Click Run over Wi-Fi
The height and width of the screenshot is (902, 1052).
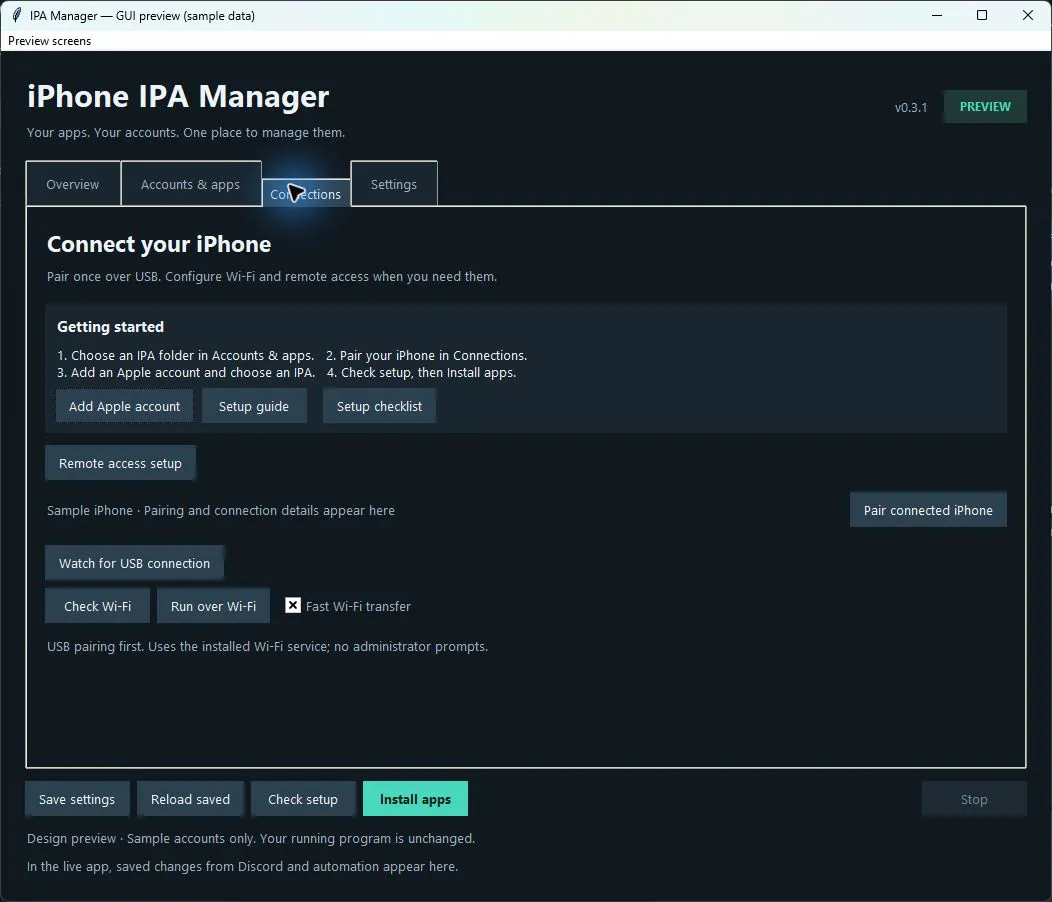pos(213,606)
